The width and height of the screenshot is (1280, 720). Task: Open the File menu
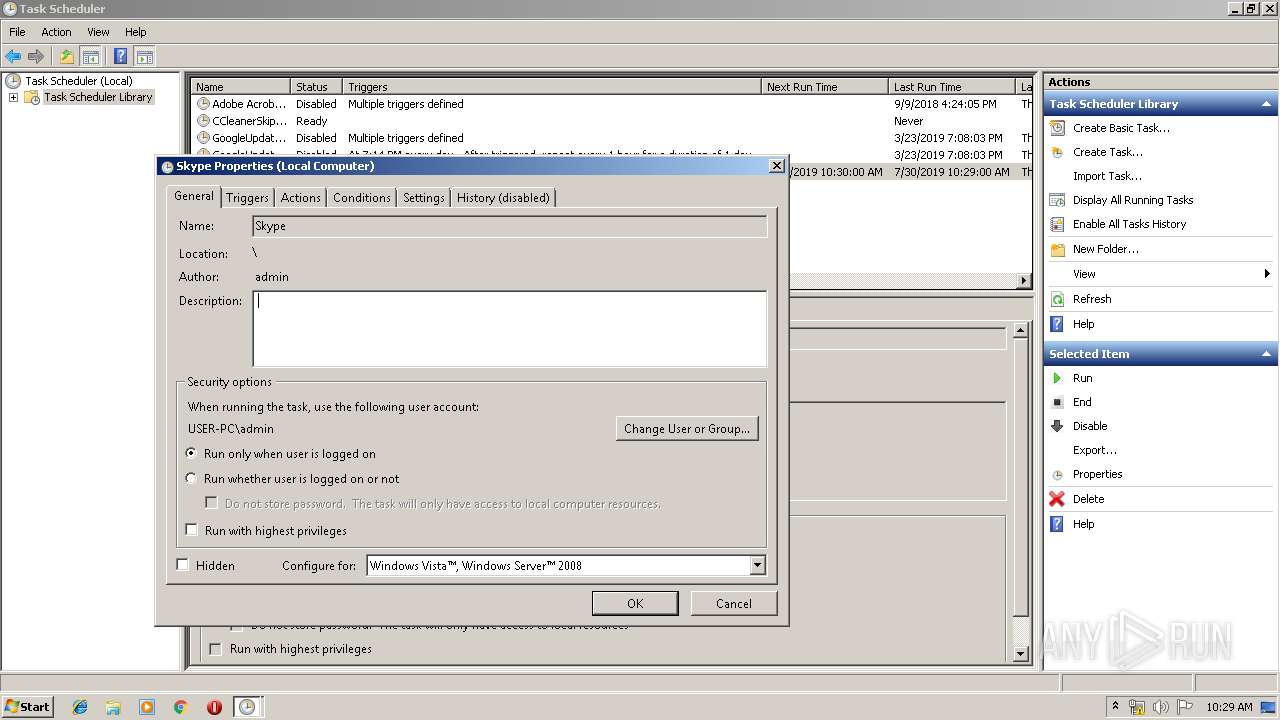[x=17, y=32]
